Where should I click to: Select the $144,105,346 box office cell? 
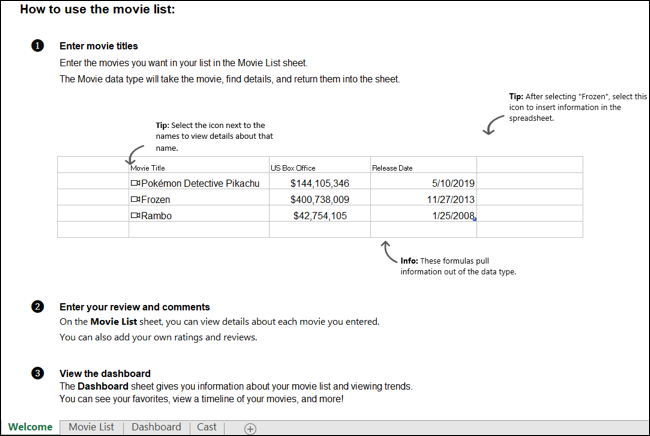pos(319,184)
